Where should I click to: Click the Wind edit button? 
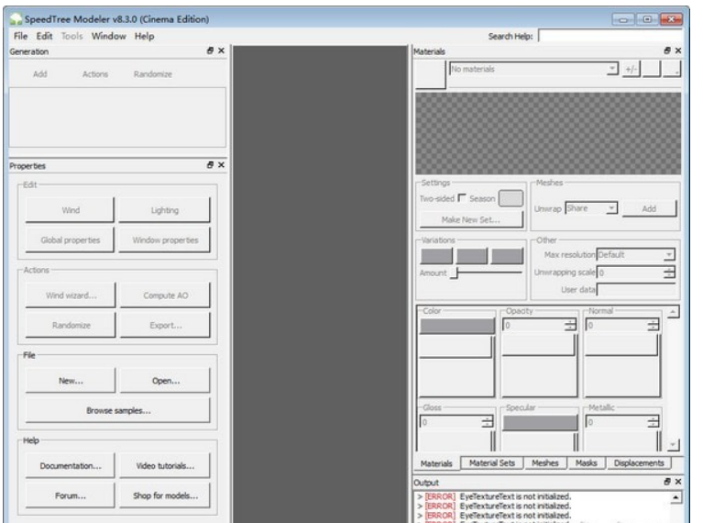point(70,210)
